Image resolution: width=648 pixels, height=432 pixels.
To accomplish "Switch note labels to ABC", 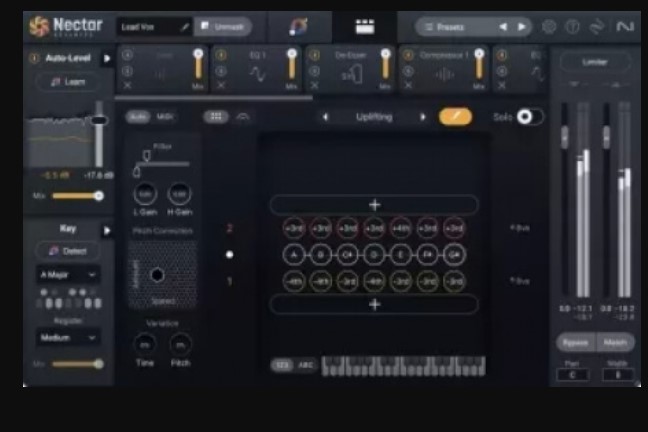I will coord(306,365).
